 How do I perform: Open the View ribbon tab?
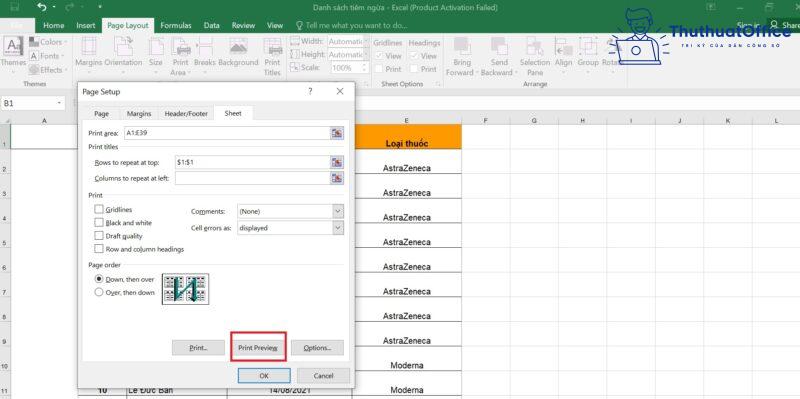[275, 25]
